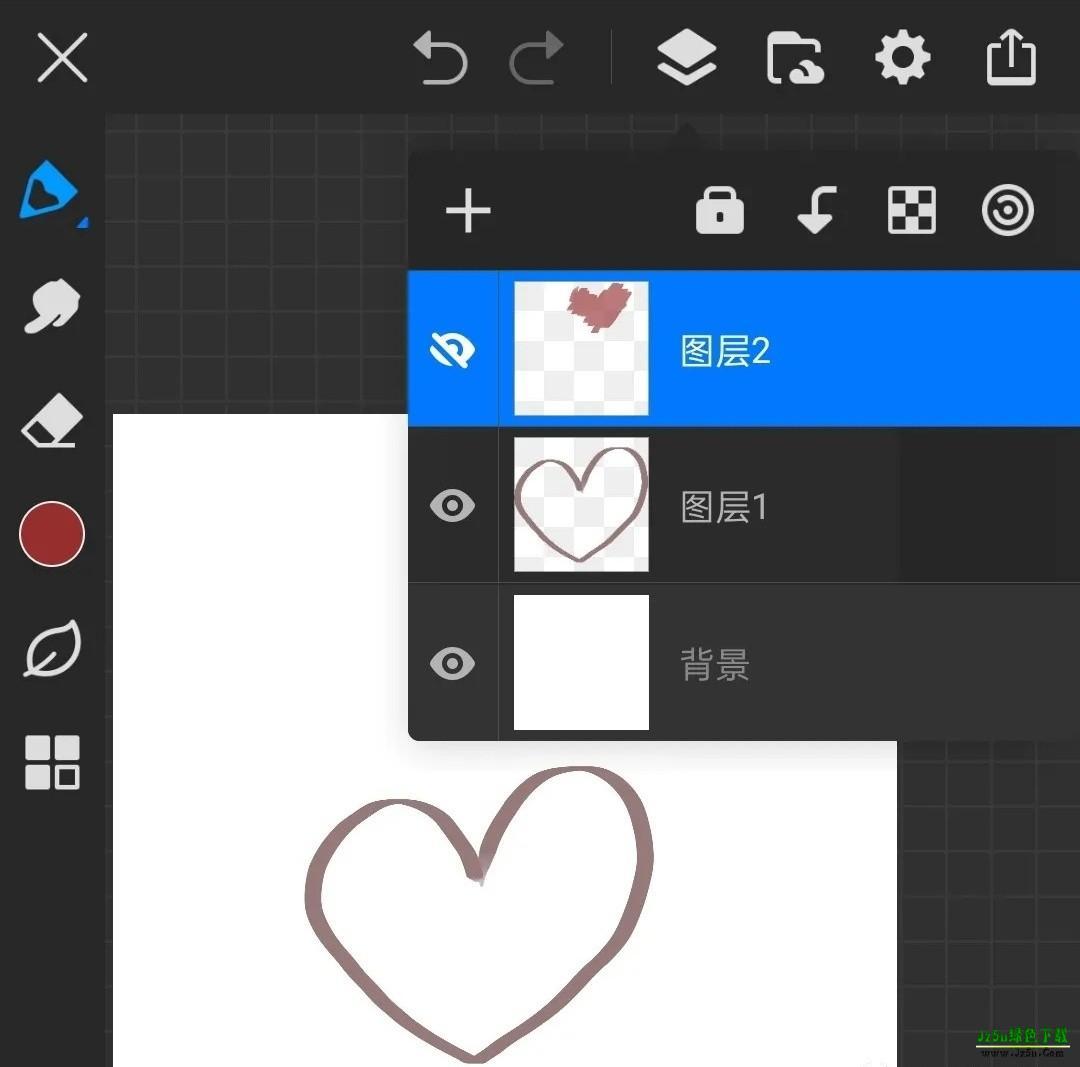Undo the last stroke

pyautogui.click(x=440, y=57)
